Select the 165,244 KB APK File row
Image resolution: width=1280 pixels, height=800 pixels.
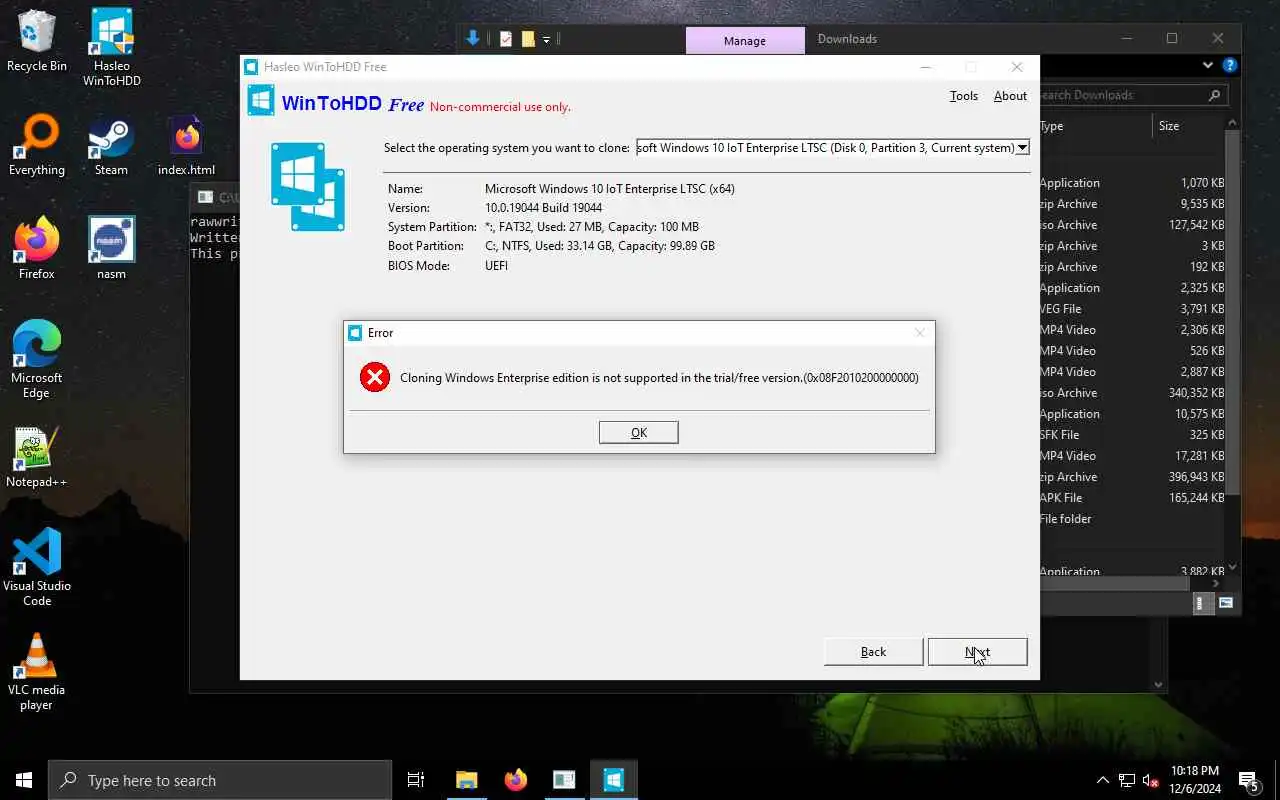point(1132,498)
